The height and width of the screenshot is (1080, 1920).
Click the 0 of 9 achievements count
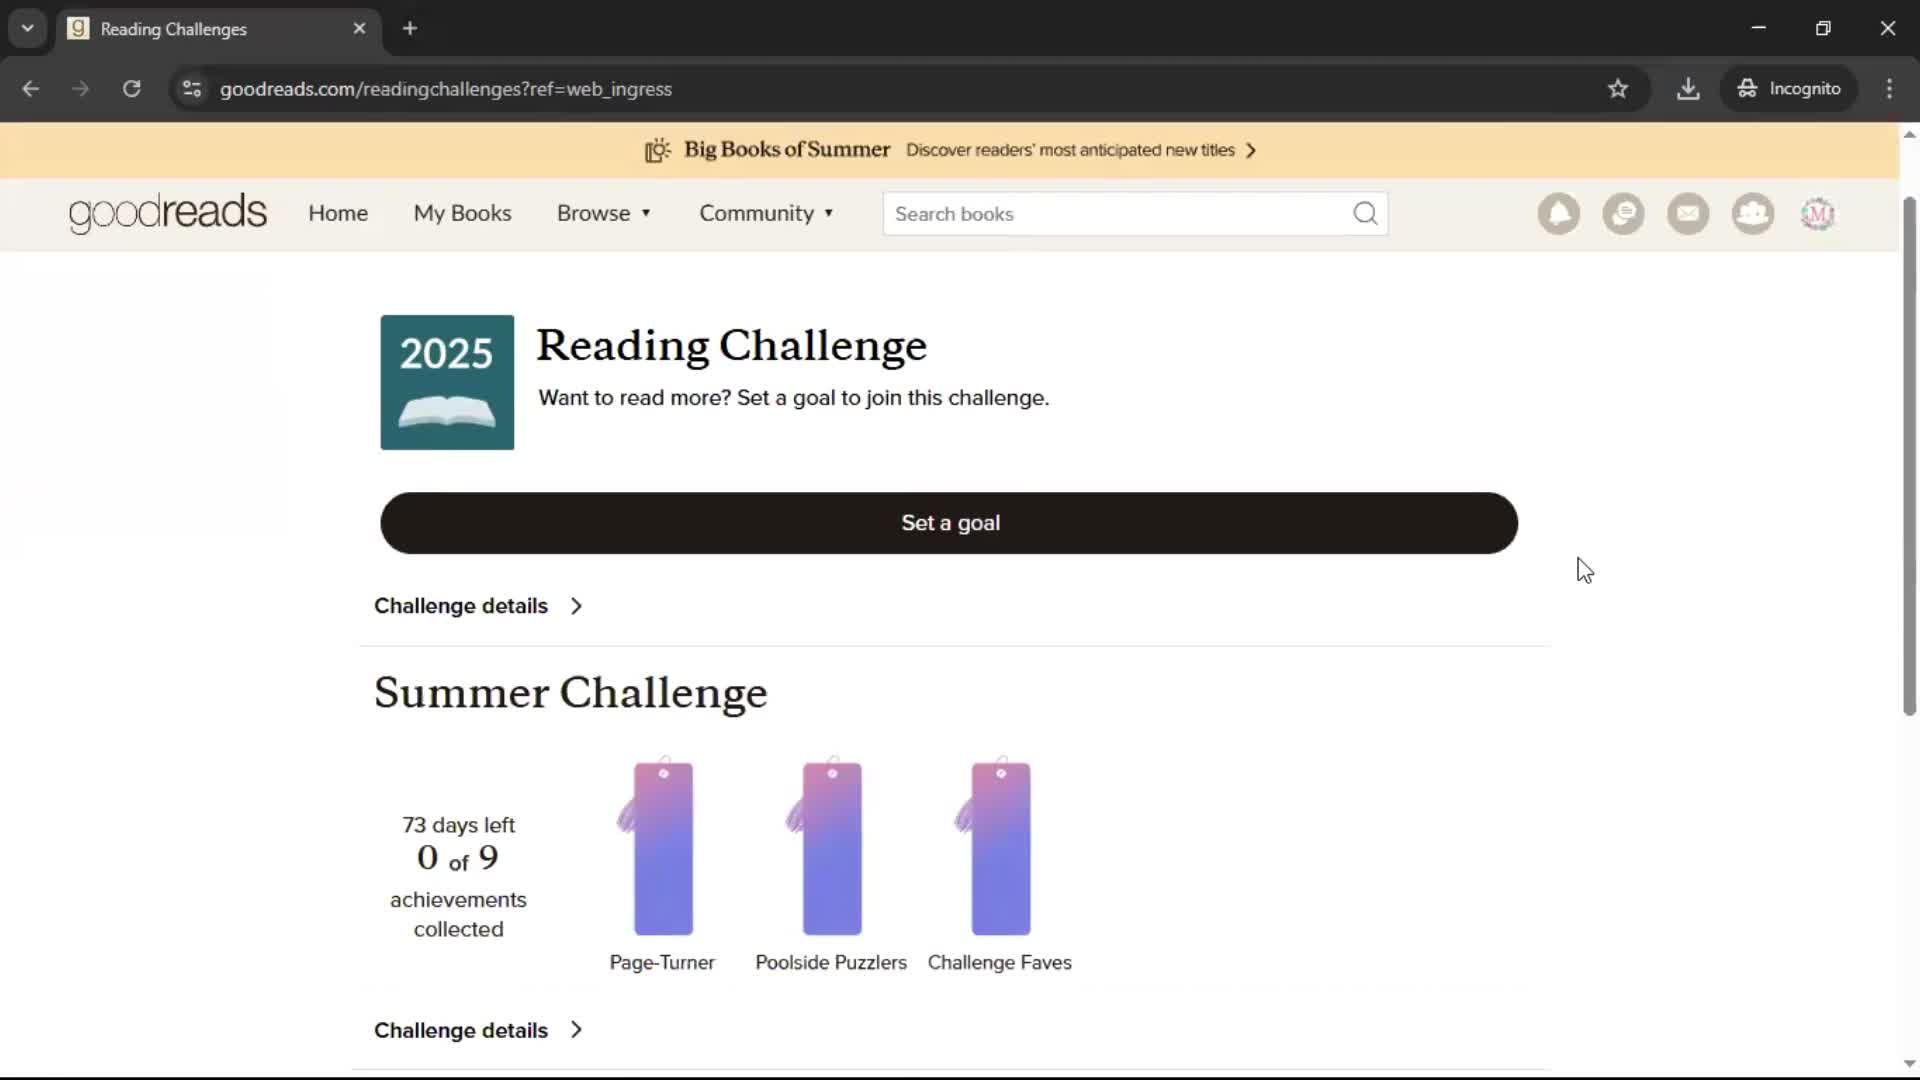point(458,858)
